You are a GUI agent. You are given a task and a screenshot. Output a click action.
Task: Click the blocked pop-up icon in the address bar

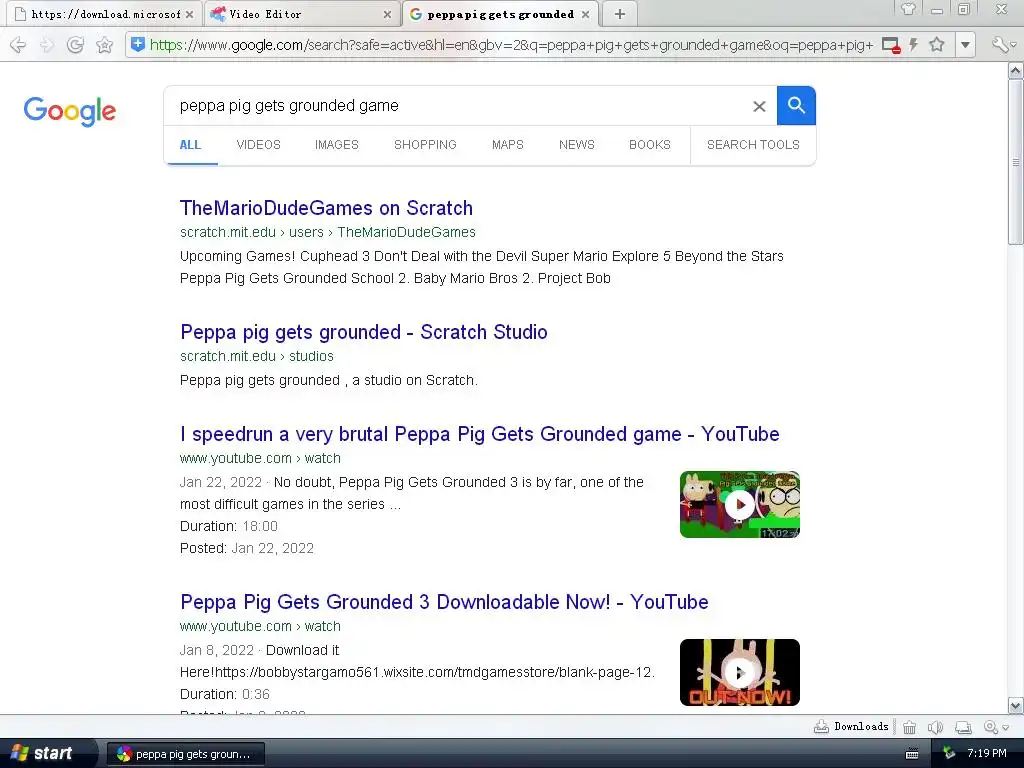pos(891,45)
